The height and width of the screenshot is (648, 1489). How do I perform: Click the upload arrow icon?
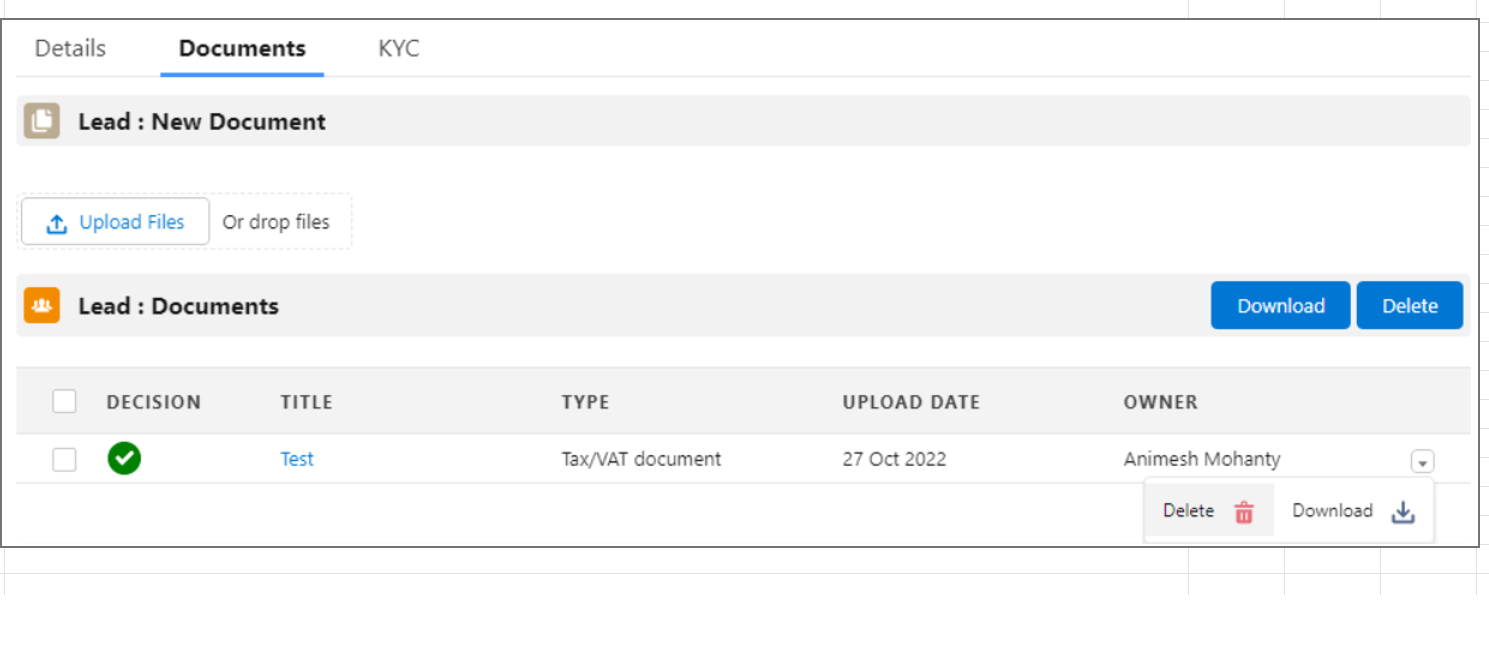click(x=57, y=223)
